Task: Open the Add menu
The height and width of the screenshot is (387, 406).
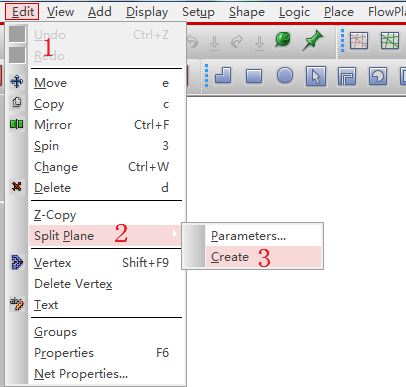Action: click(x=100, y=12)
